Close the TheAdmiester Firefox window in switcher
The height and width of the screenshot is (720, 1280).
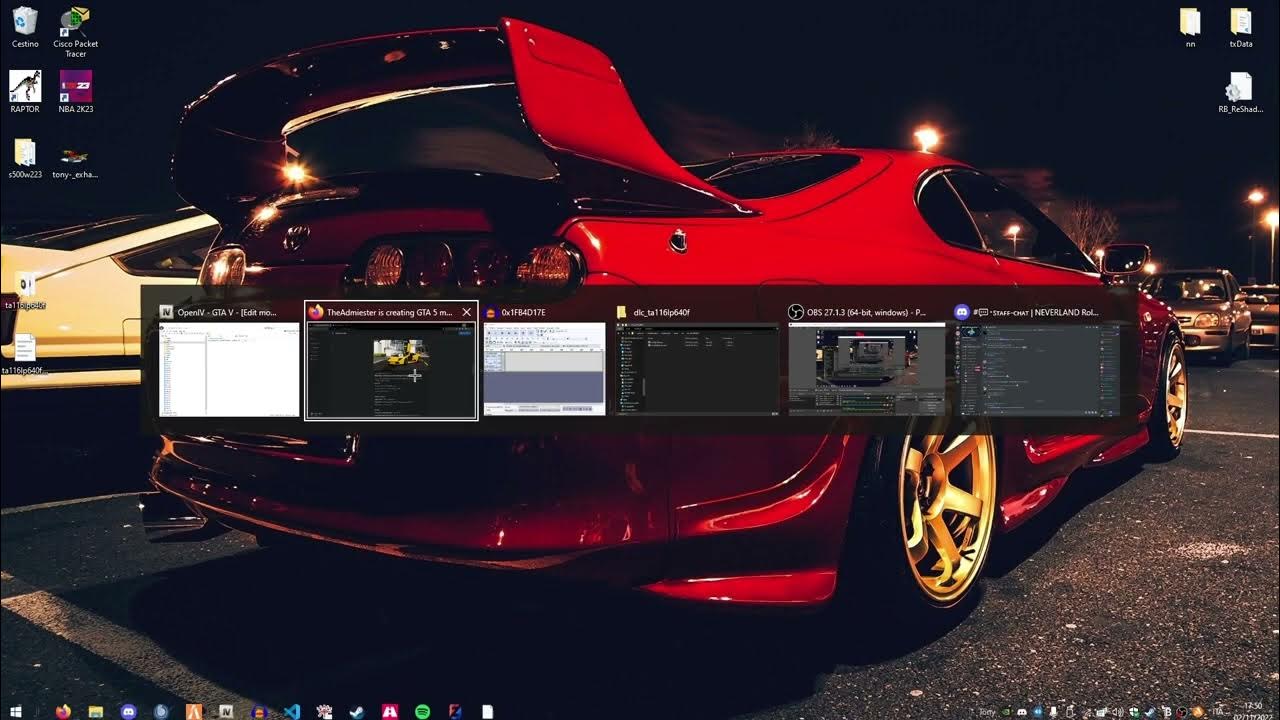[x=466, y=312]
